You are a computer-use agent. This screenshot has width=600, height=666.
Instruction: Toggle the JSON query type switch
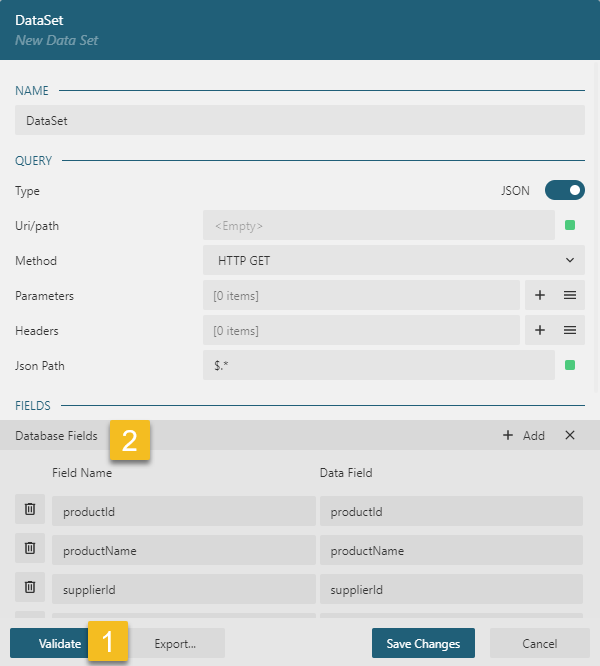tap(564, 190)
